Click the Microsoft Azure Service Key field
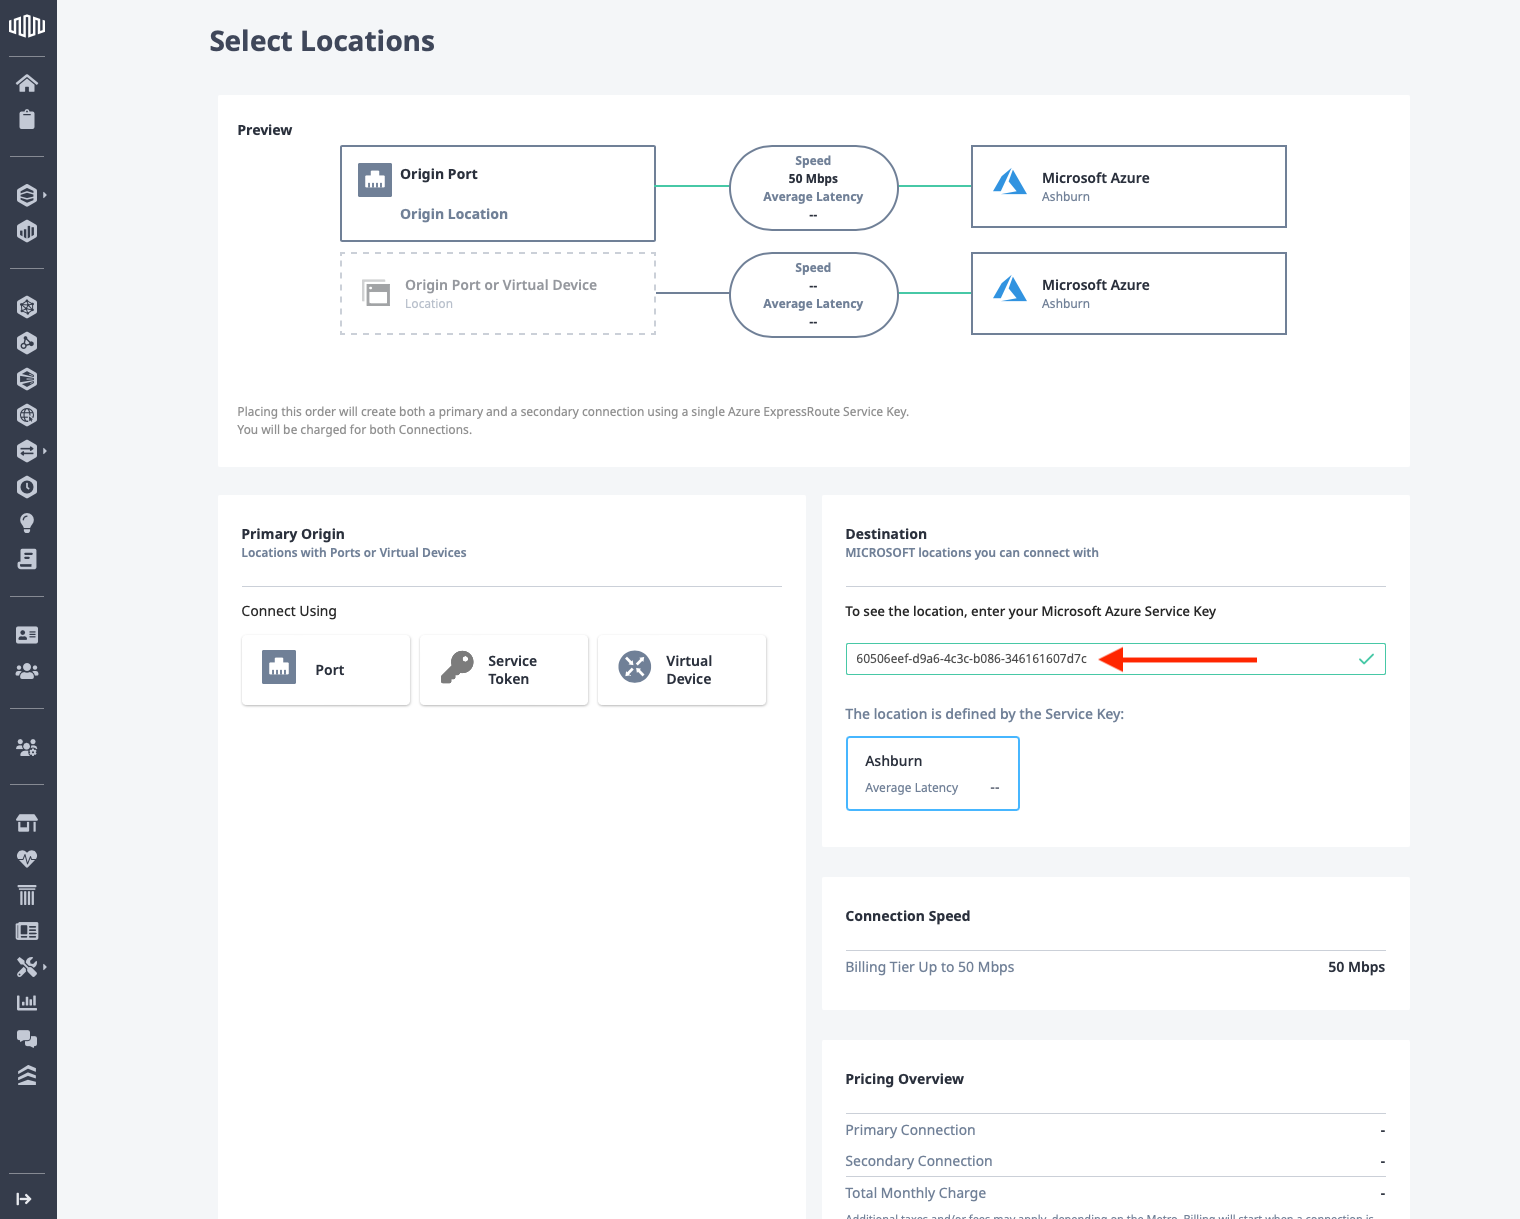 [1115, 659]
